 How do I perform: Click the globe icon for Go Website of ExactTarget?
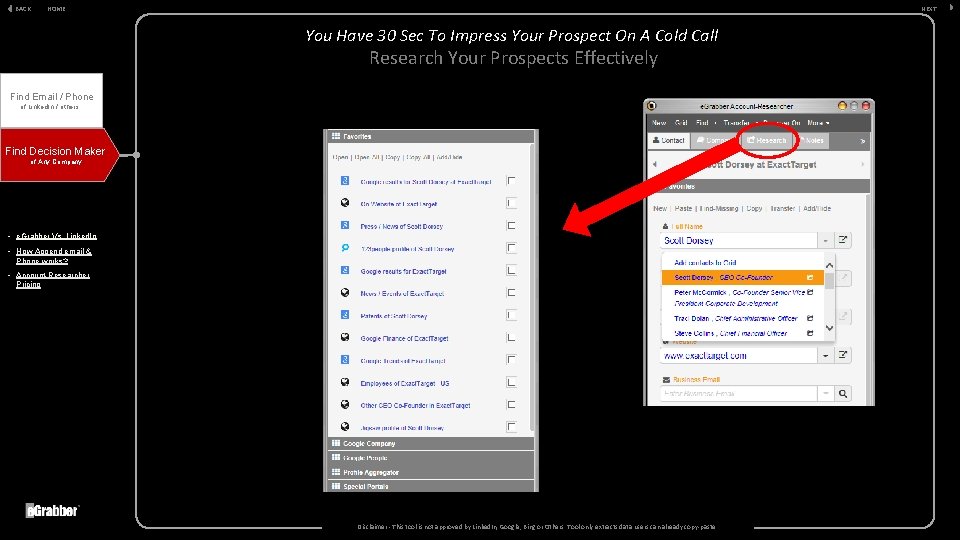345,203
